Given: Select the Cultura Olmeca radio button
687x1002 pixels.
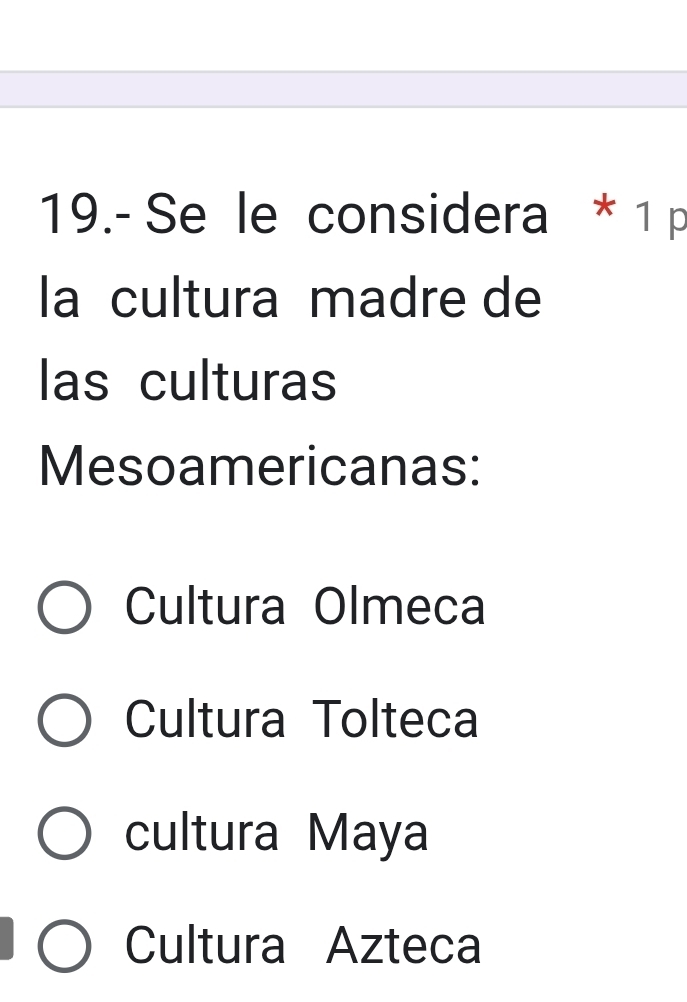Looking at the screenshot, I should [x=65, y=609].
